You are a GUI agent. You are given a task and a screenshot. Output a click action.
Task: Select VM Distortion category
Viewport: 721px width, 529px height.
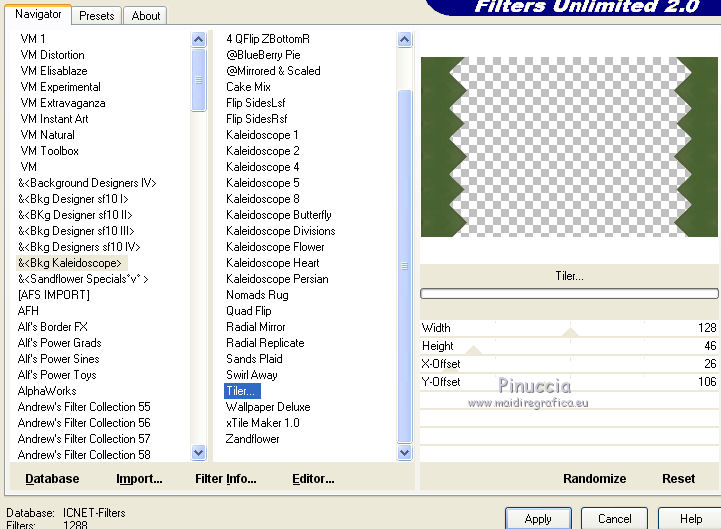click(x=52, y=55)
